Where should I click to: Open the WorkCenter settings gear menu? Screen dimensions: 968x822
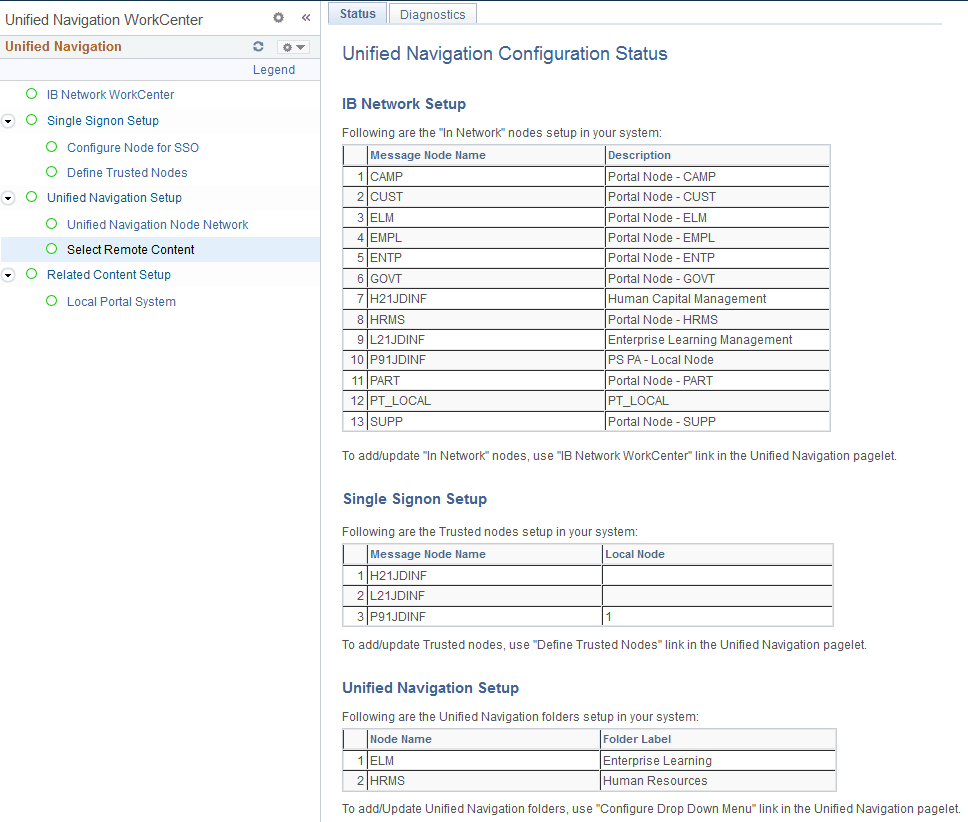(x=278, y=17)
